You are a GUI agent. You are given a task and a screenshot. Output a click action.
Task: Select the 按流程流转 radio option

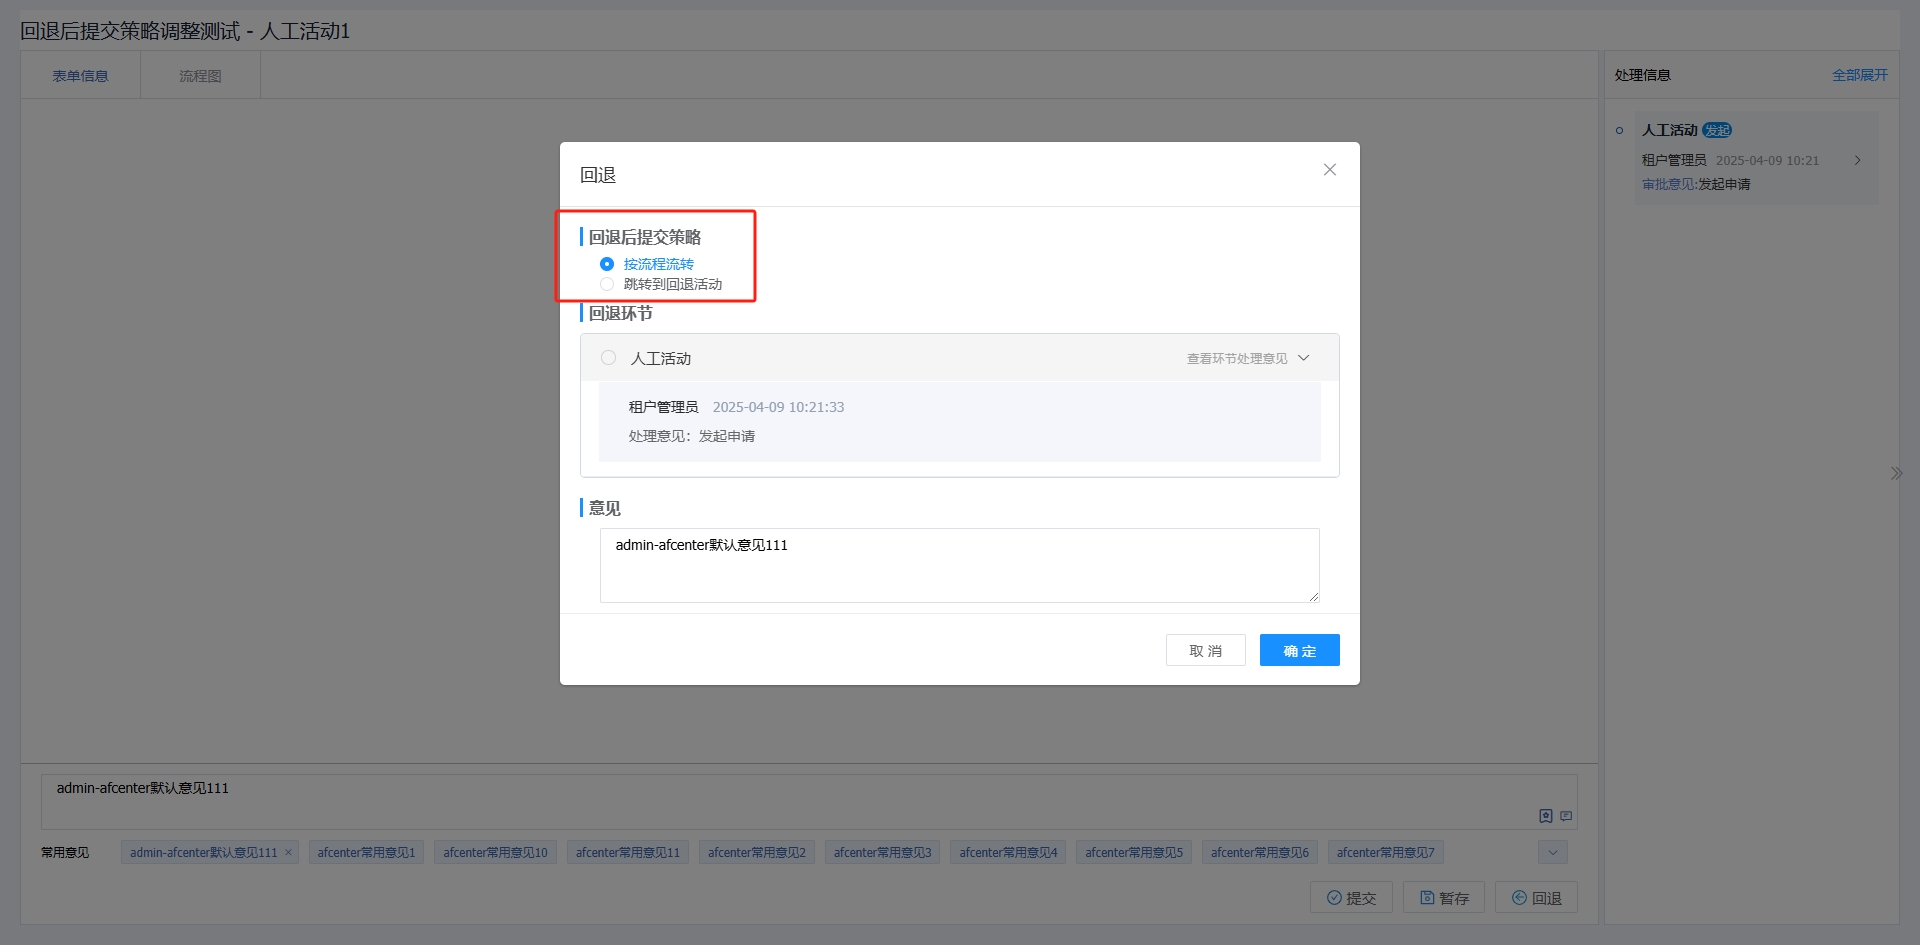[x=607, y=264]
